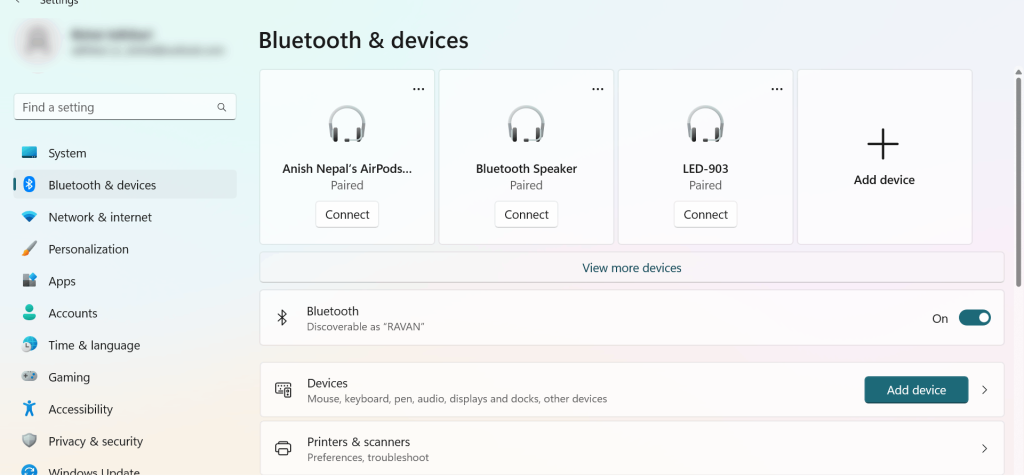1024x476 pixels.
Task: Click the "Discoverable as RAVAN" text
Action: [x=366, y=326]
